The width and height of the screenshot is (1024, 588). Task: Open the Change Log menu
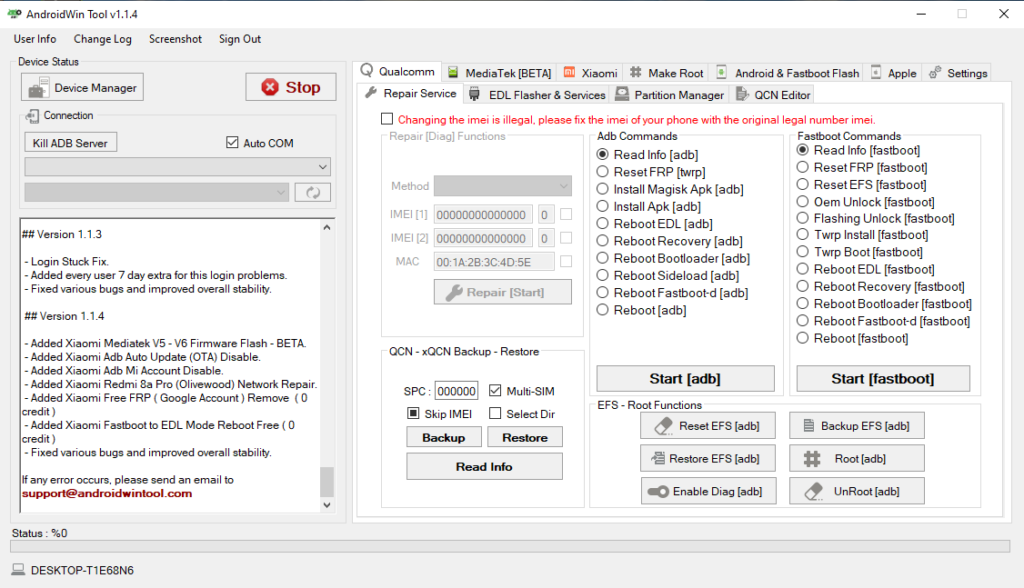tap(103, 39)
